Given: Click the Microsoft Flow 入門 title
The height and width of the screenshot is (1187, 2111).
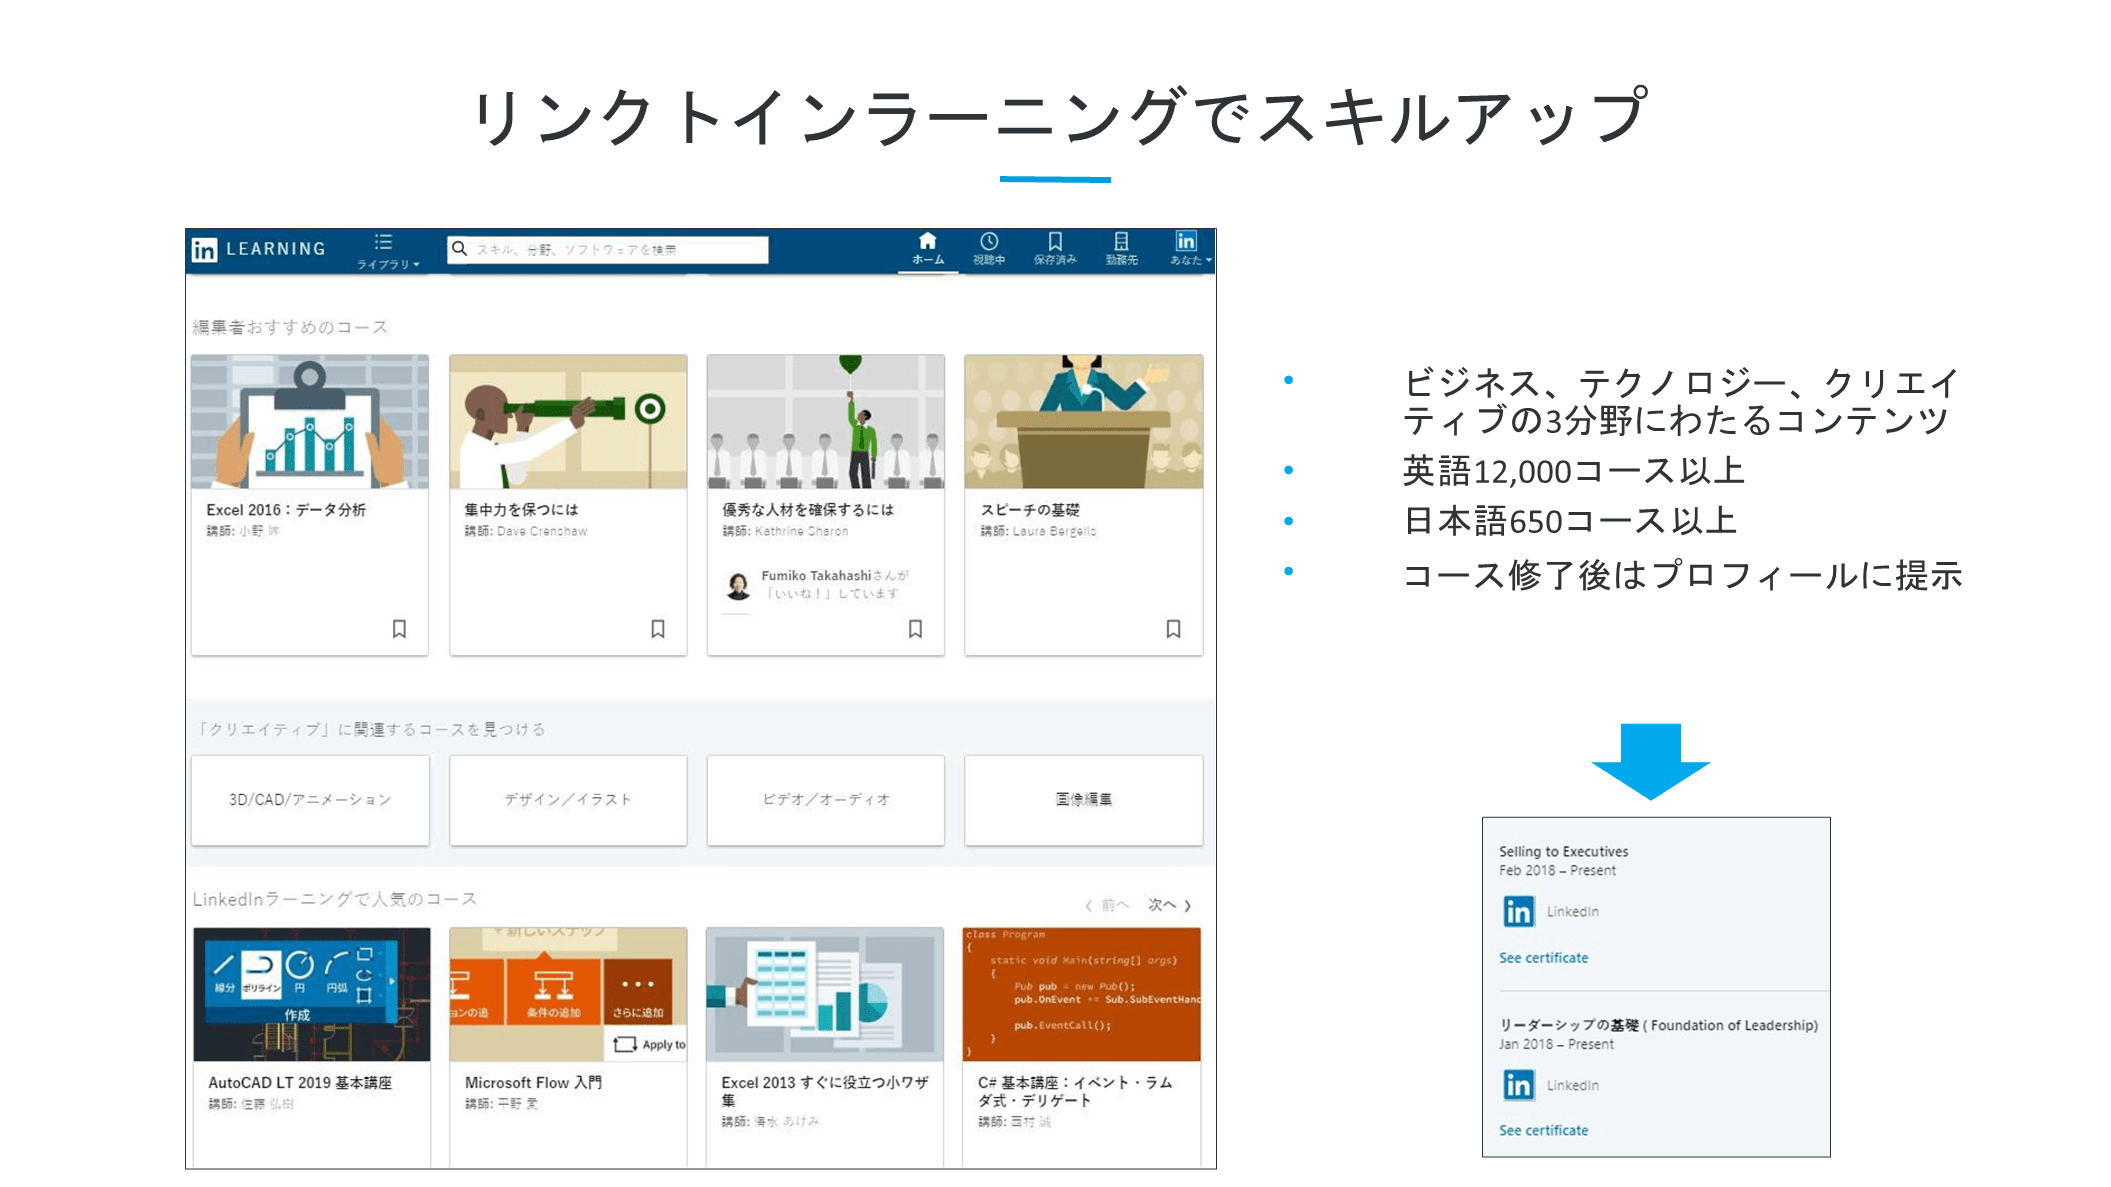Looking at the screenshot, I should [533, 1083].
